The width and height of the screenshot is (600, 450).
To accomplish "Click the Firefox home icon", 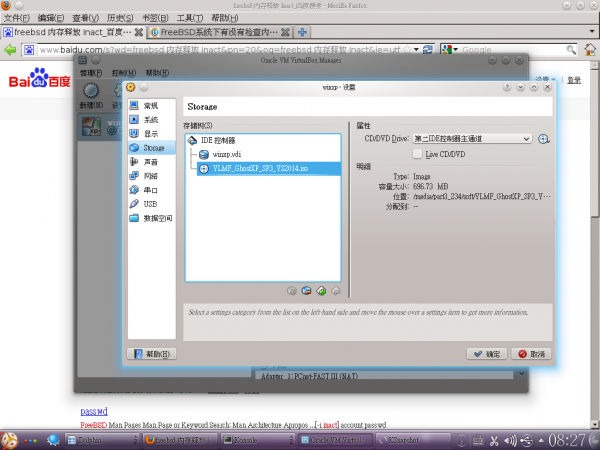I will pyautogui.click(x=590, y=49).
